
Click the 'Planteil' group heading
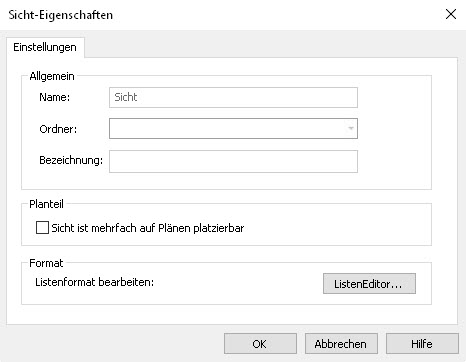pos(46,204)
